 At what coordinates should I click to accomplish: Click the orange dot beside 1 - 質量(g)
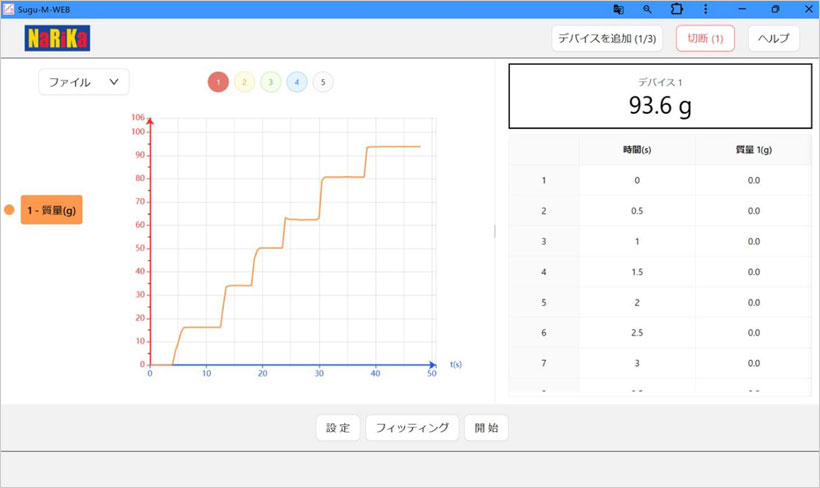point(9,210)
